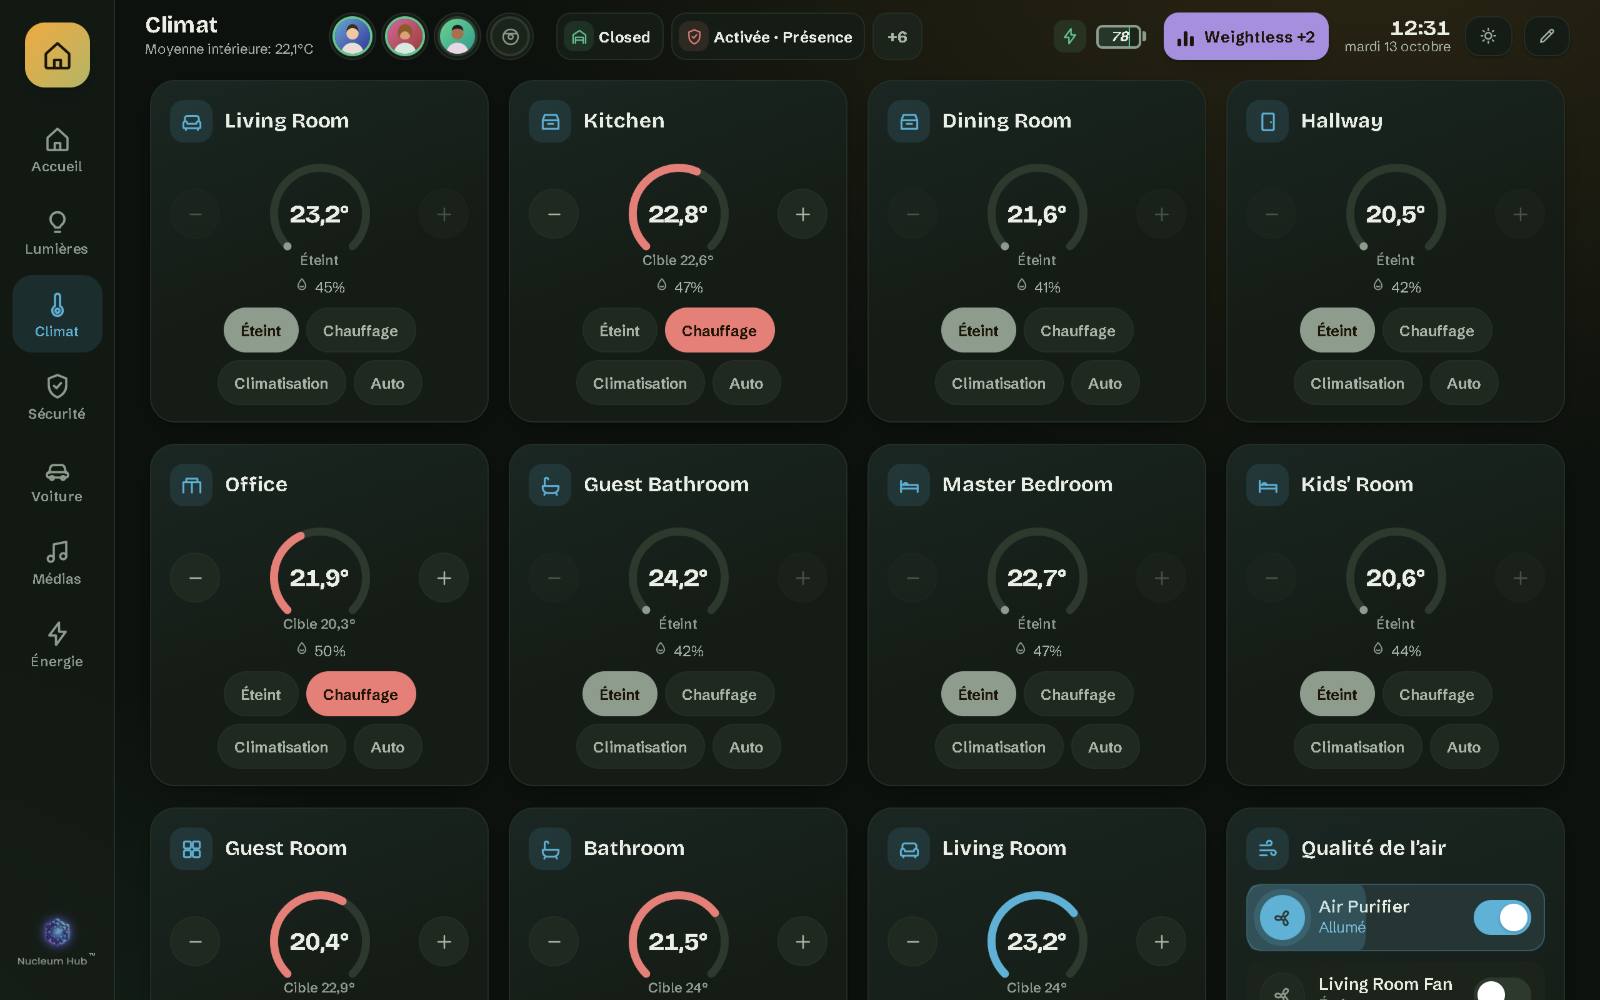Screen dimensions: 1600x1000
Task: Select the Climat sidebar tab
Action: tap(57, 314)
